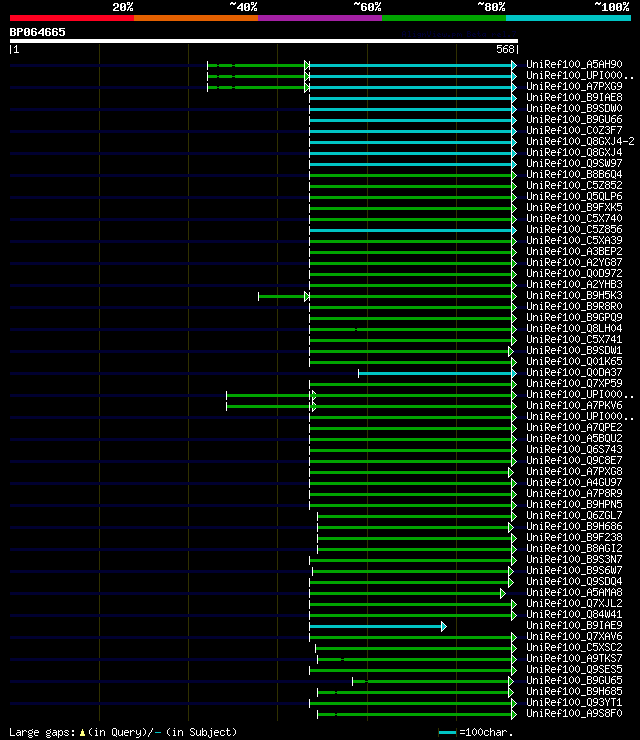The height and width of the screenshot is (740, 640).
Task: Click the green ~80% identity legend segment
Action: (444, 18)
